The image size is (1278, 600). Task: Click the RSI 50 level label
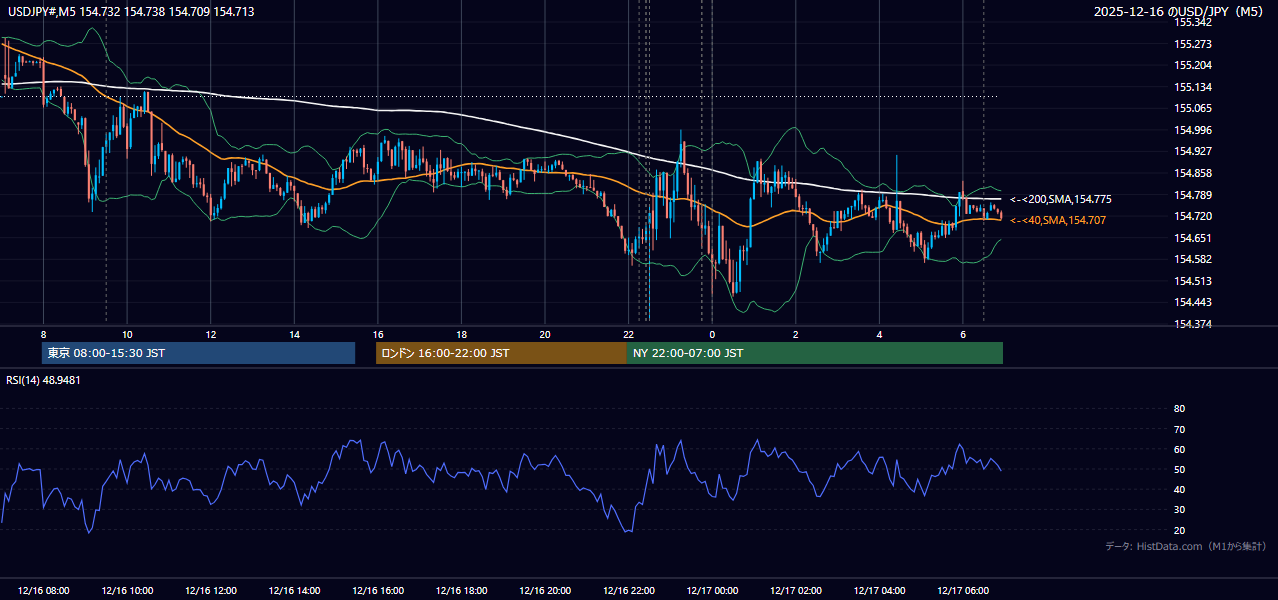pos(1179,469)
